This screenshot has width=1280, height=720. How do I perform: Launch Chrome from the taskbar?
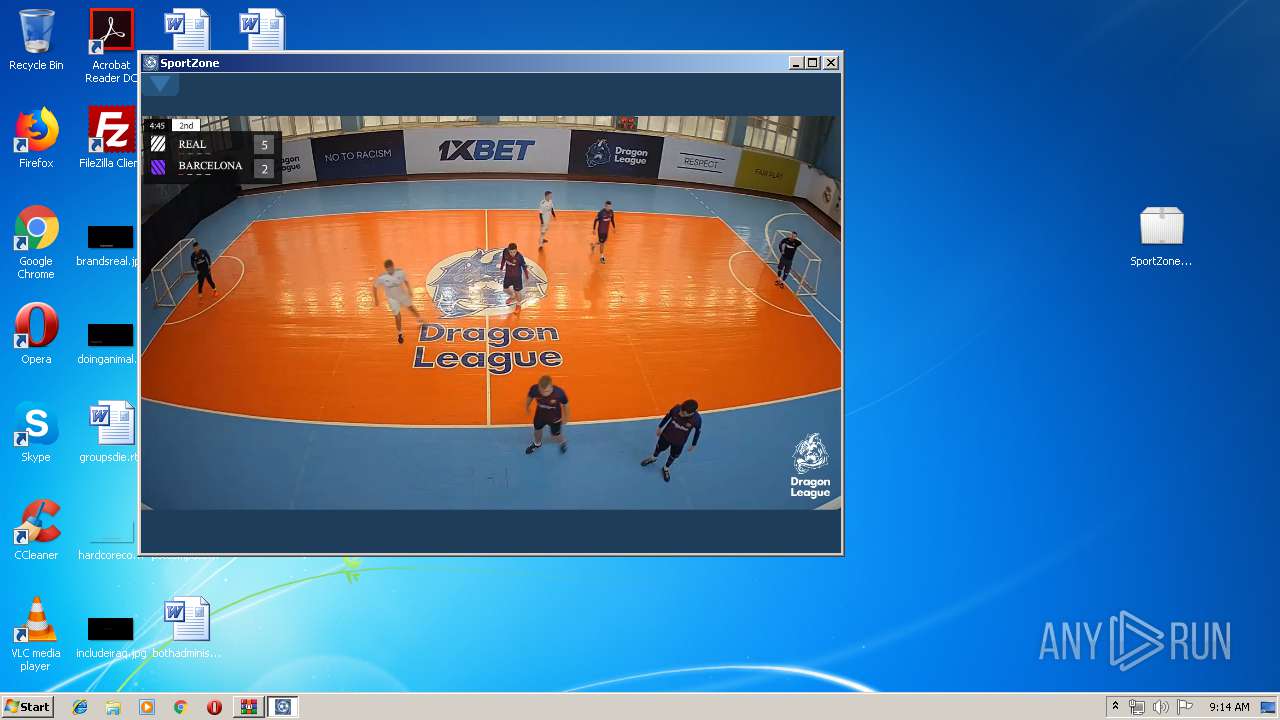point(180,707)
